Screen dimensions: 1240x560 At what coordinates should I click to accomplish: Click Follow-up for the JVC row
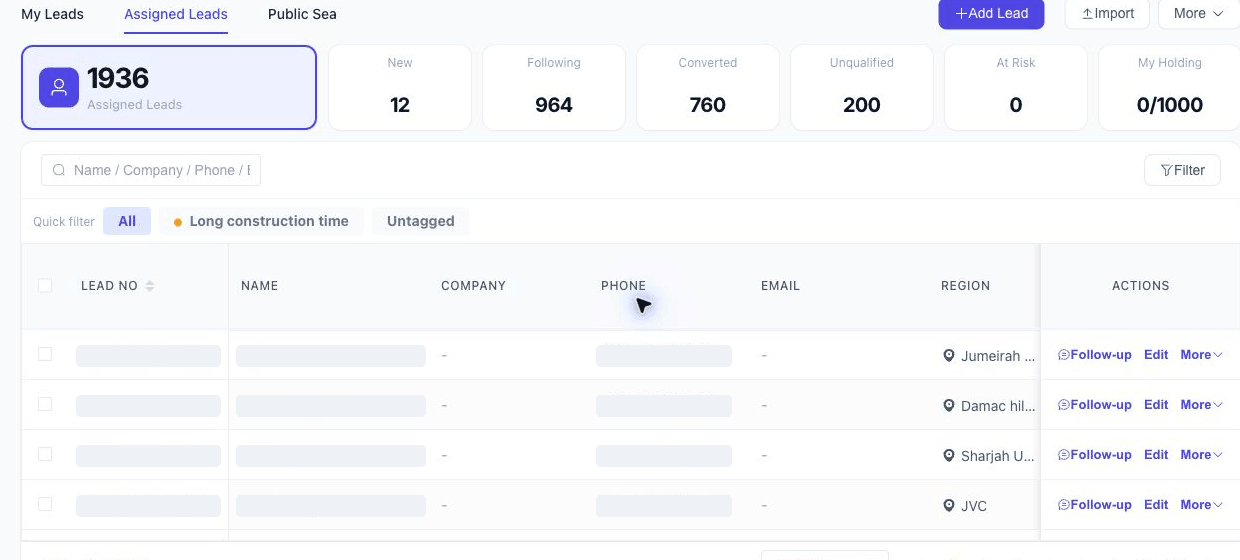point(1095,505)
